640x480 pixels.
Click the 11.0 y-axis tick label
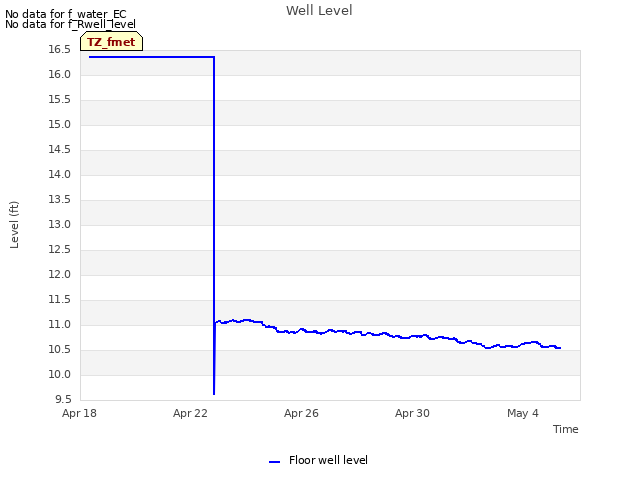[60, 324]
